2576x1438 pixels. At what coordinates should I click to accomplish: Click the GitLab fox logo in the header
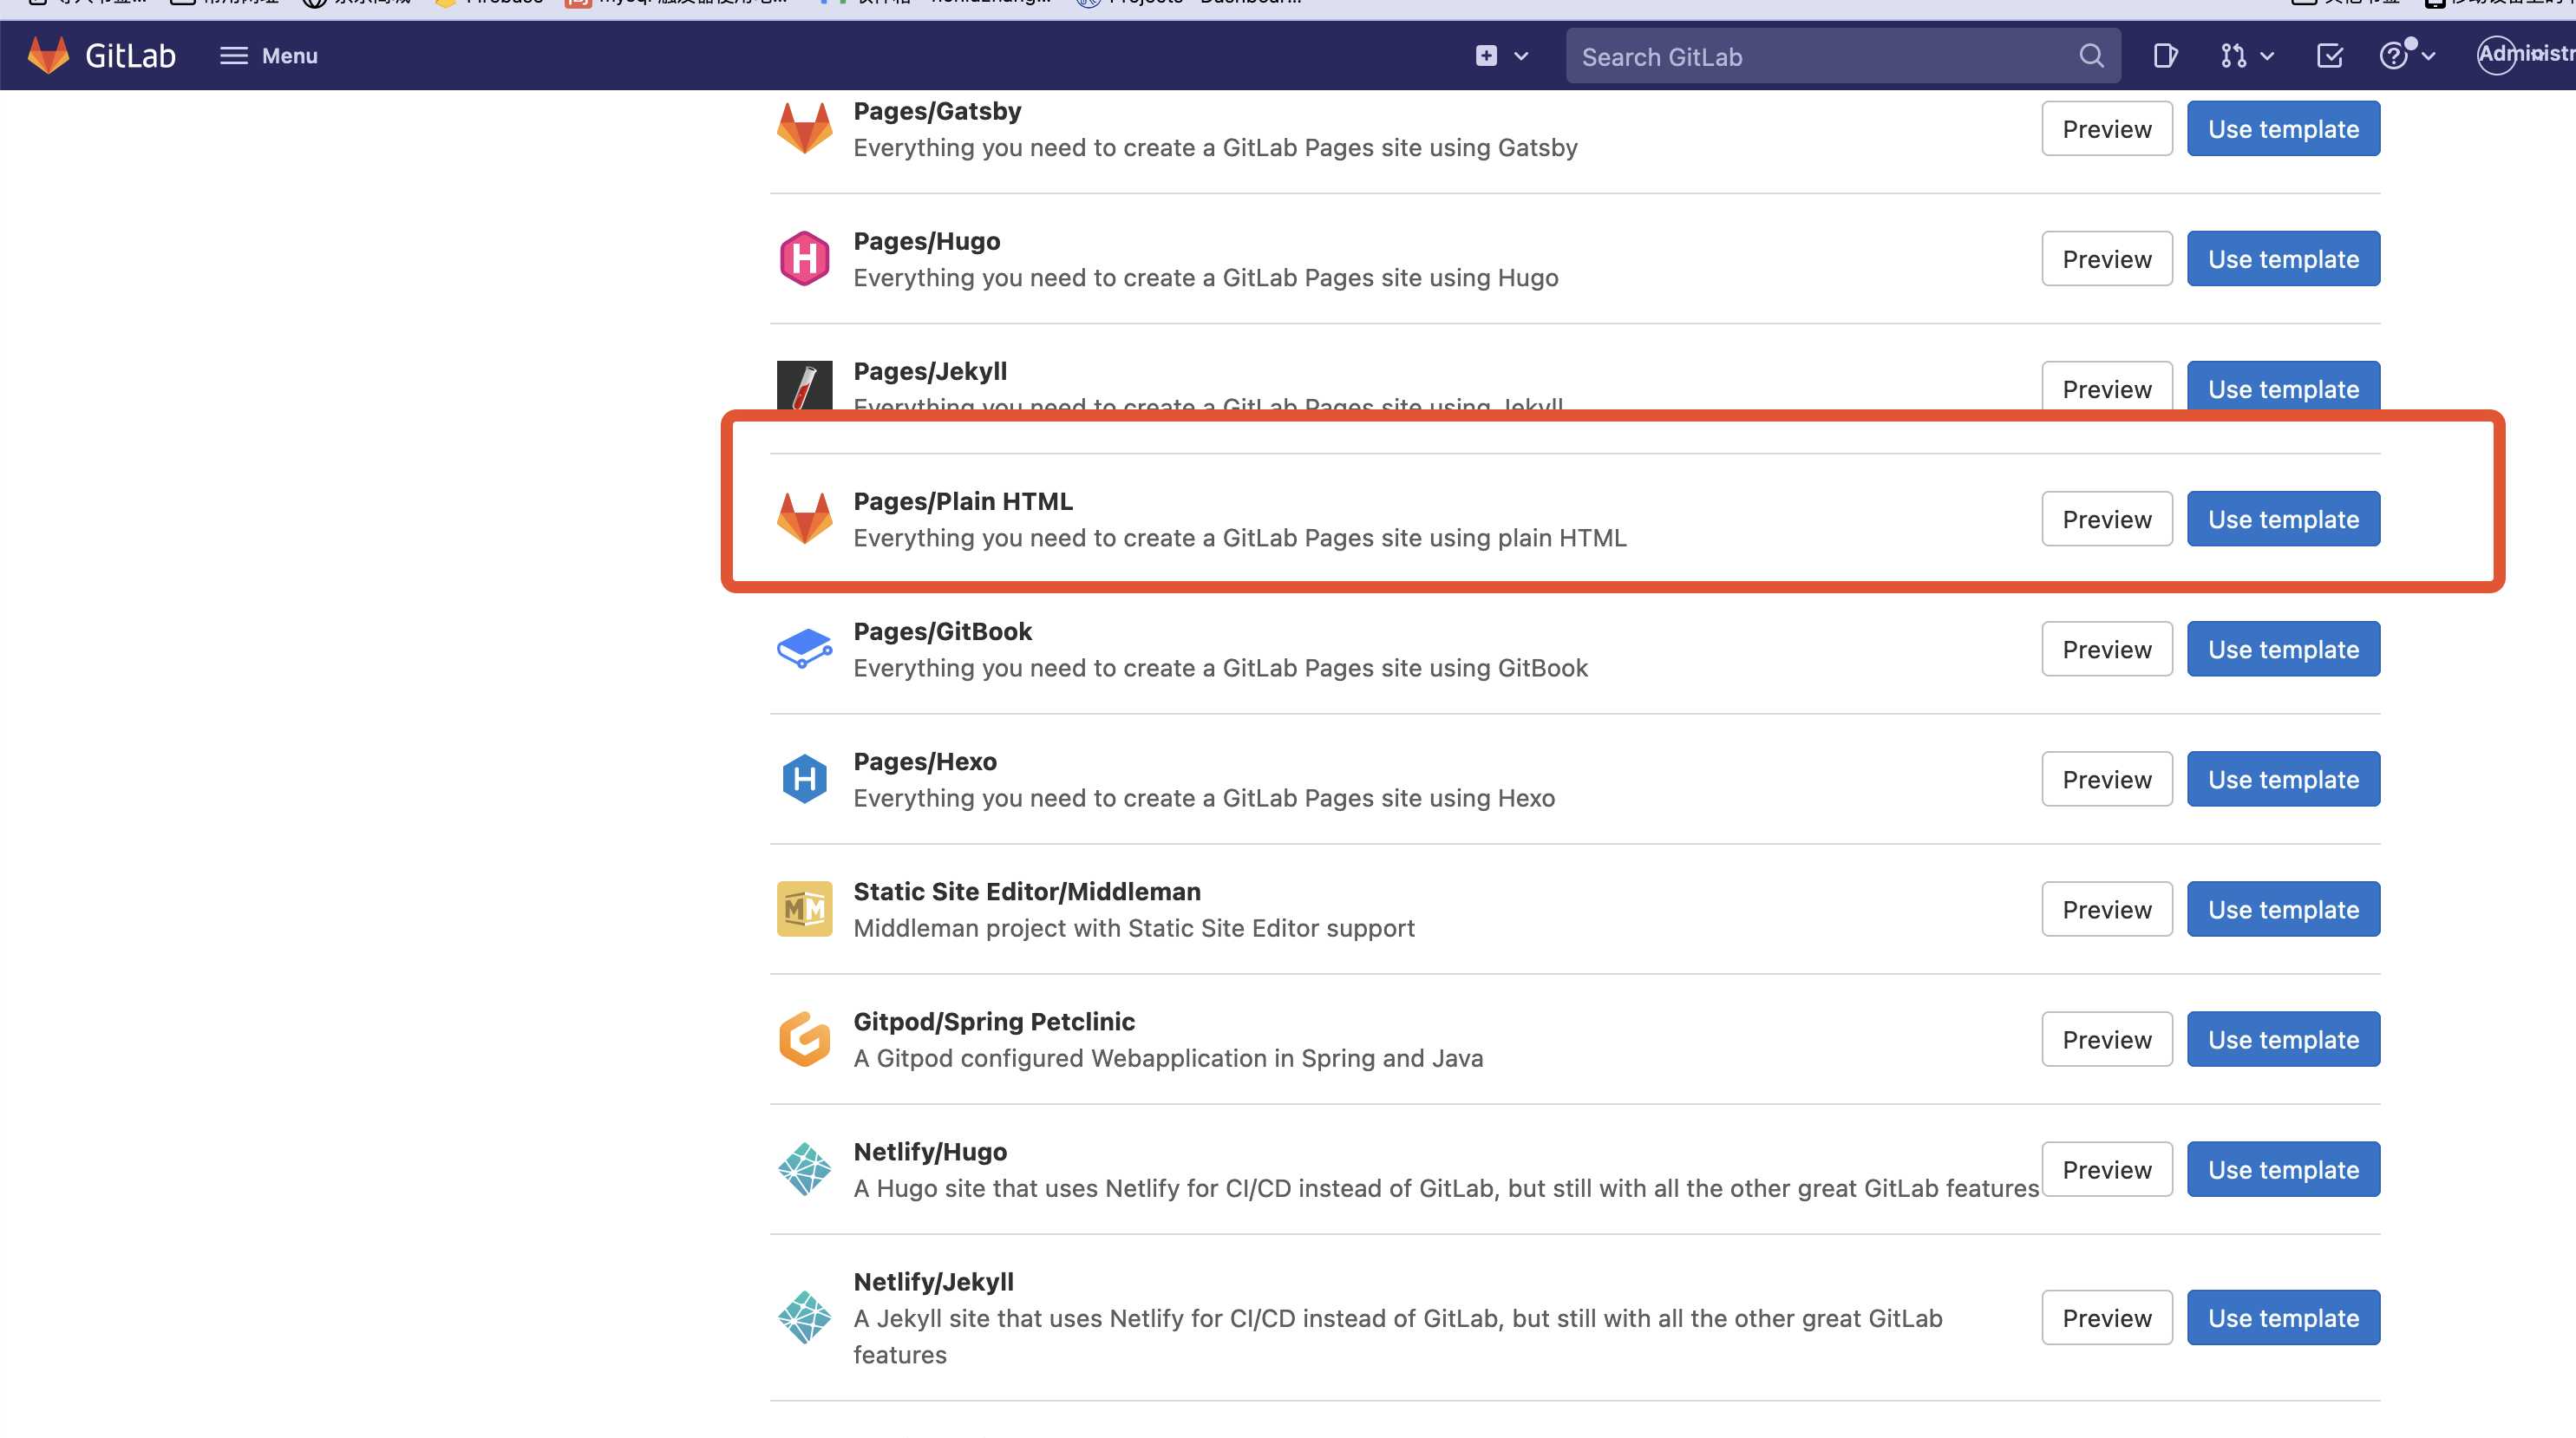[48, 55]
